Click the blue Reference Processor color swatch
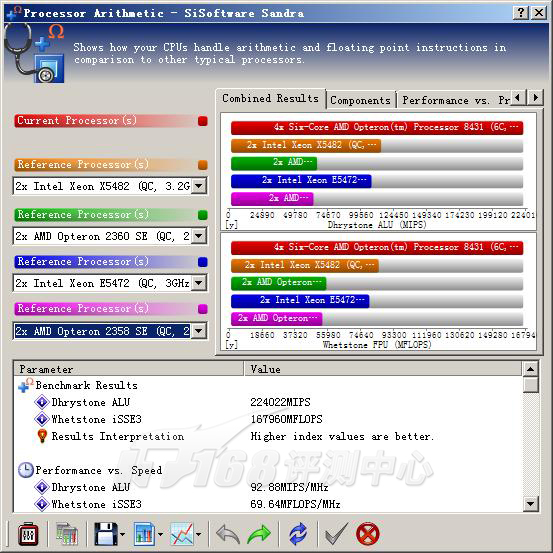The height and width of the screenshot is (553, 553). coord(203,262)
